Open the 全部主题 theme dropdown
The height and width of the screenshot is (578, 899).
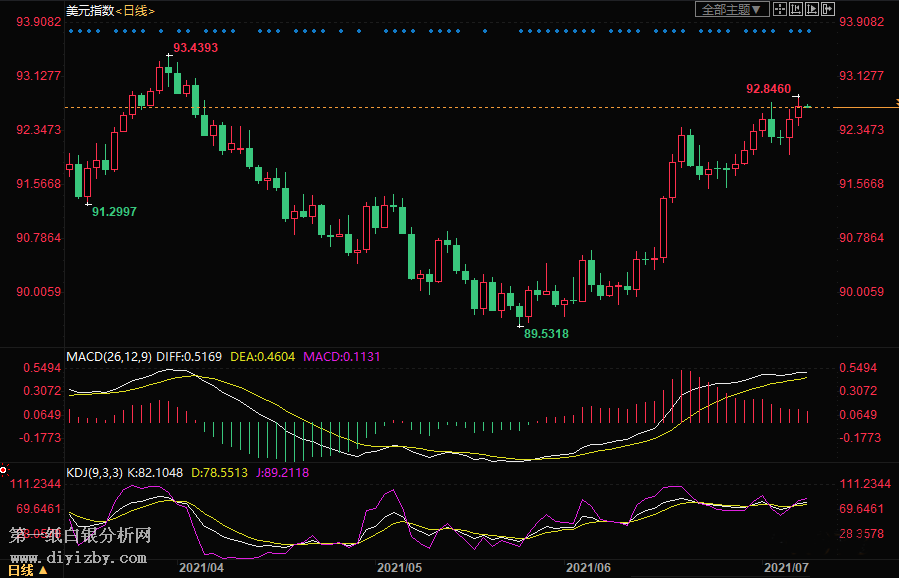click(x=733, y=10)
